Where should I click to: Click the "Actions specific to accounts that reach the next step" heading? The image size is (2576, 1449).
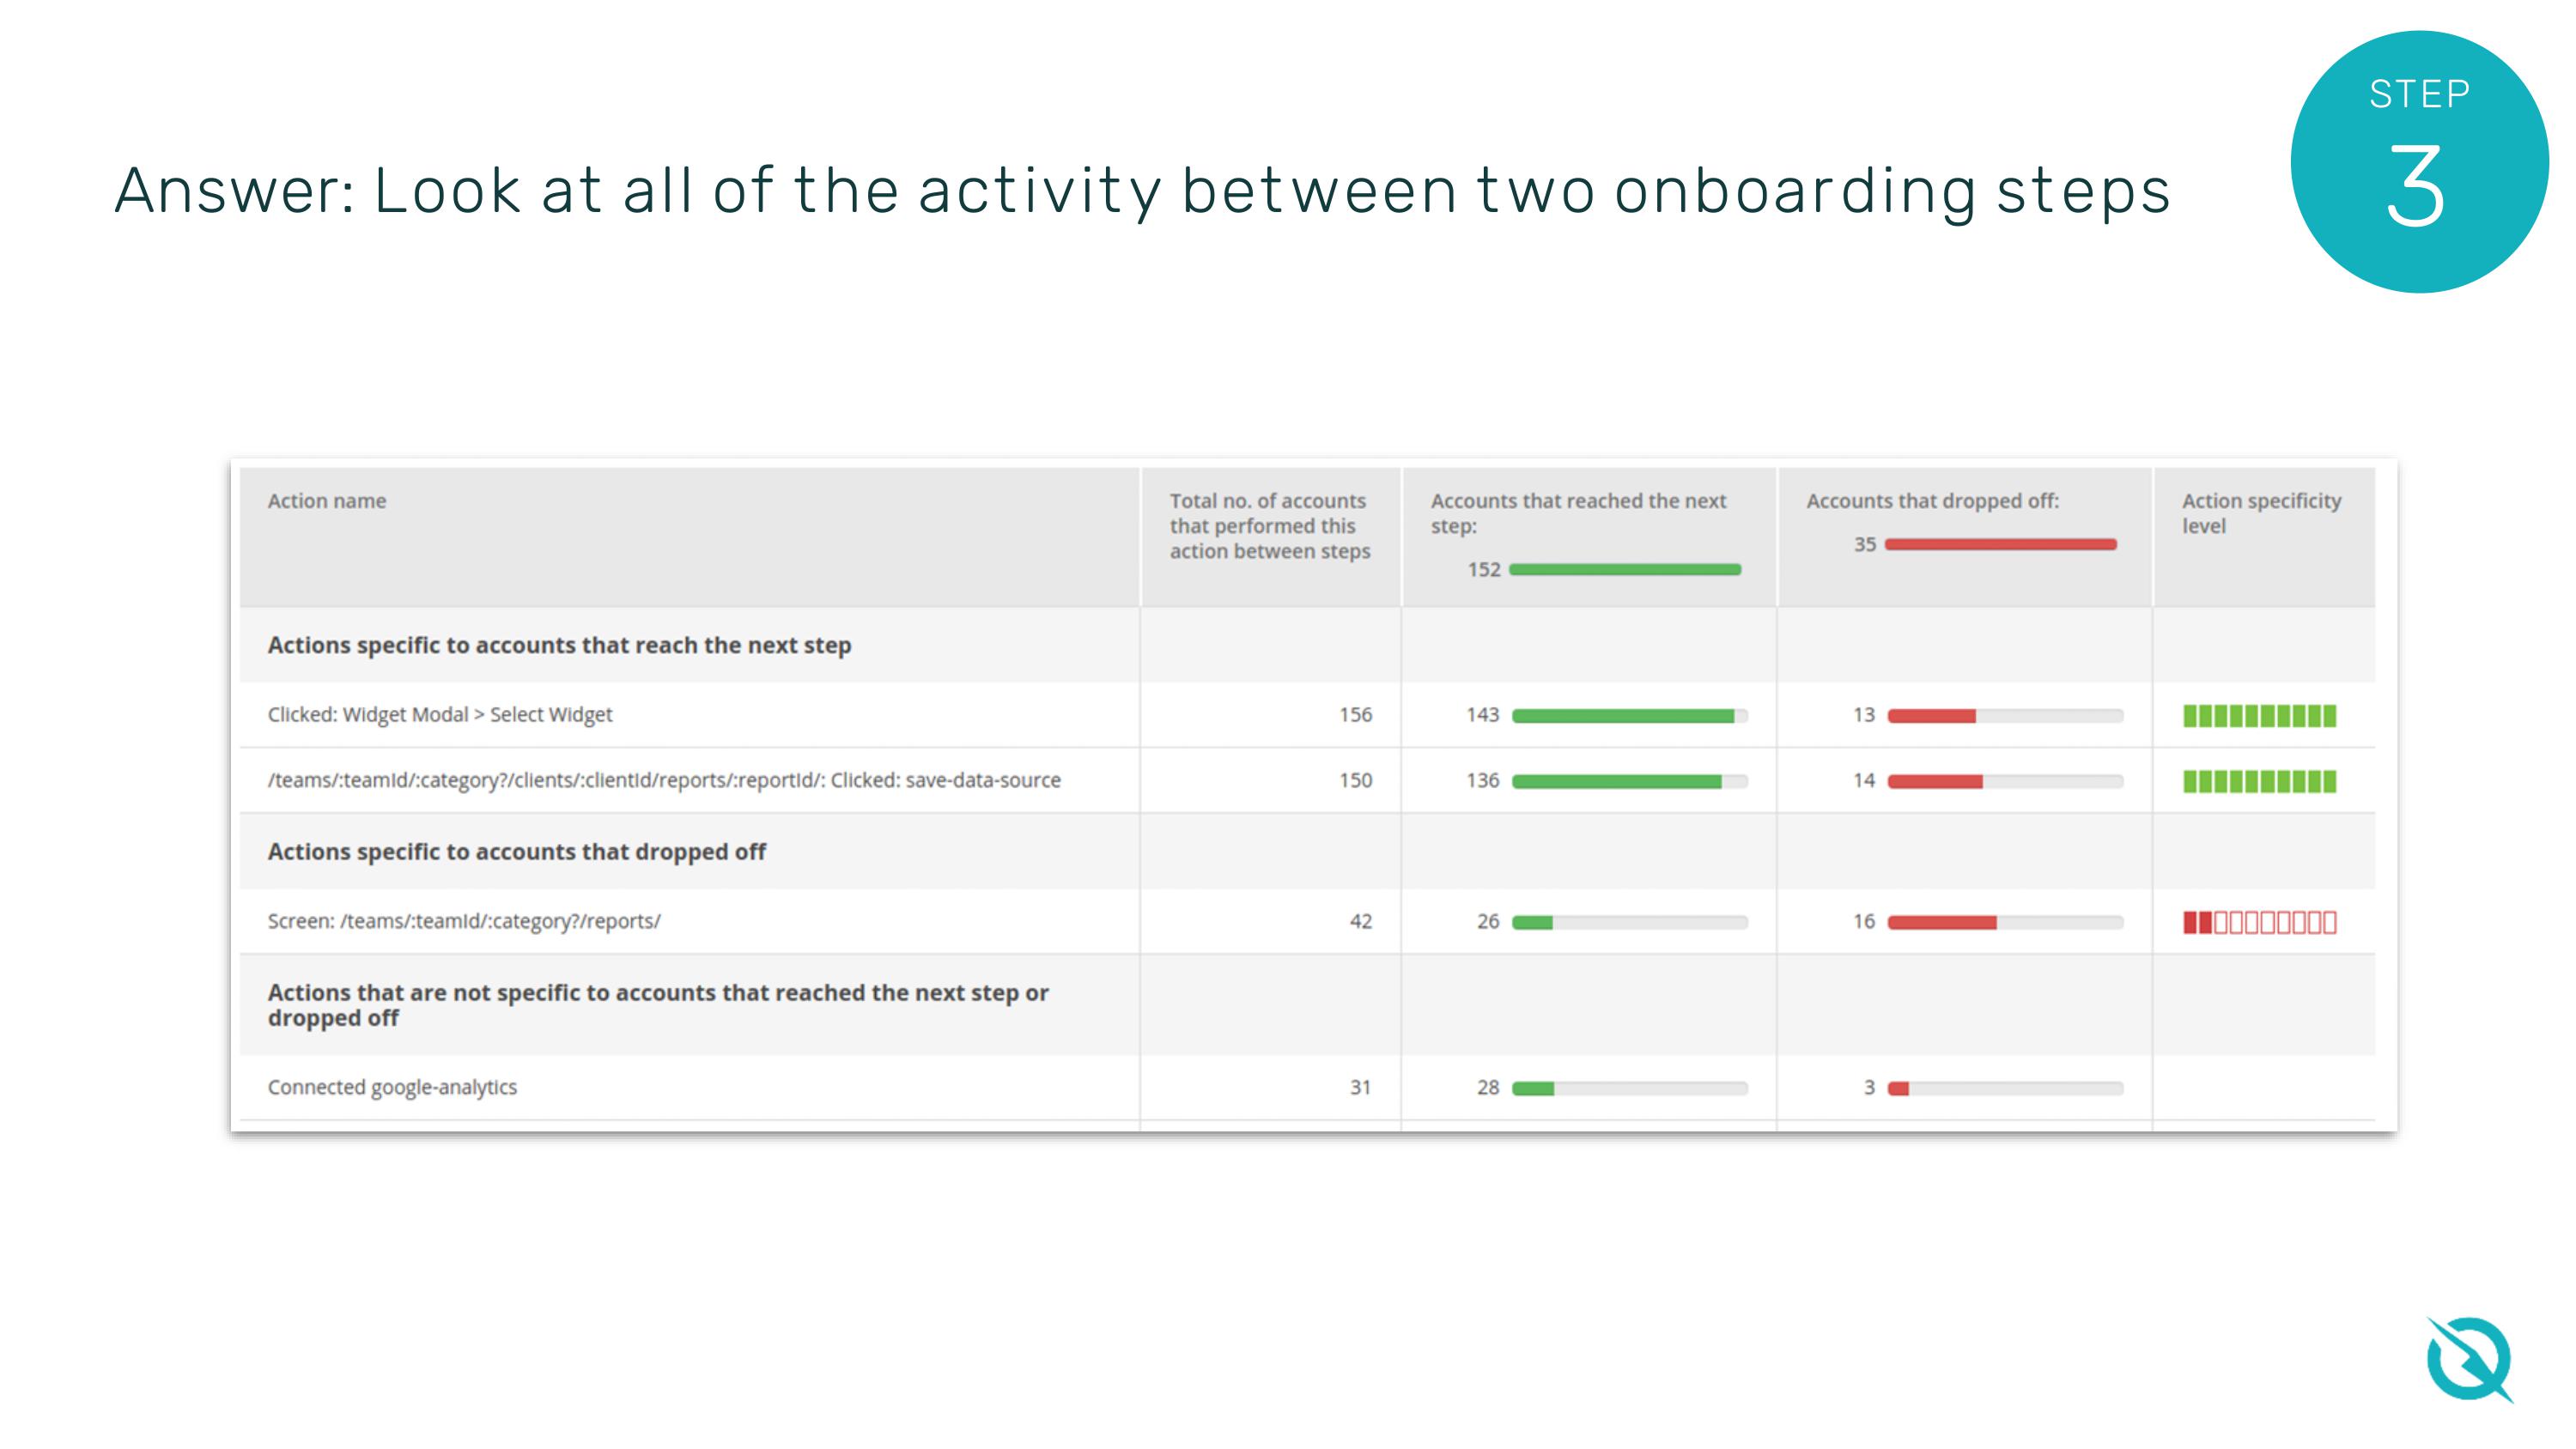coord(559,645)
